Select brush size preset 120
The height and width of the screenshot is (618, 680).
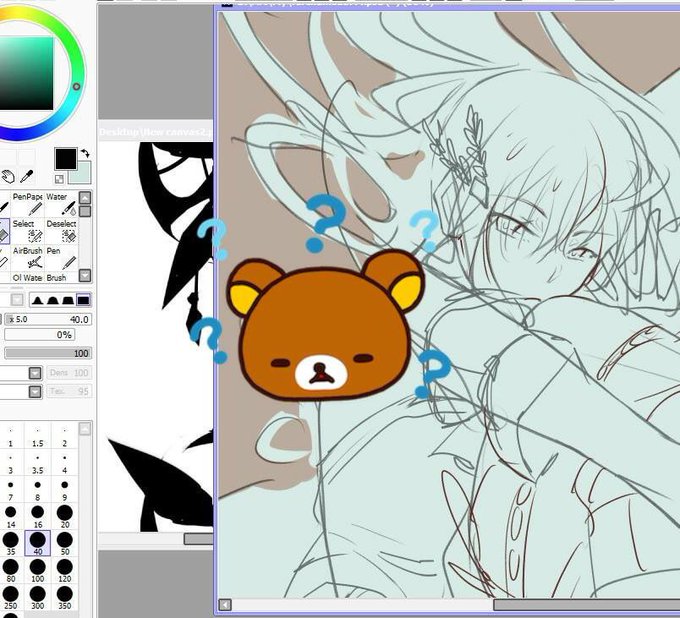(x=65, y=570)
